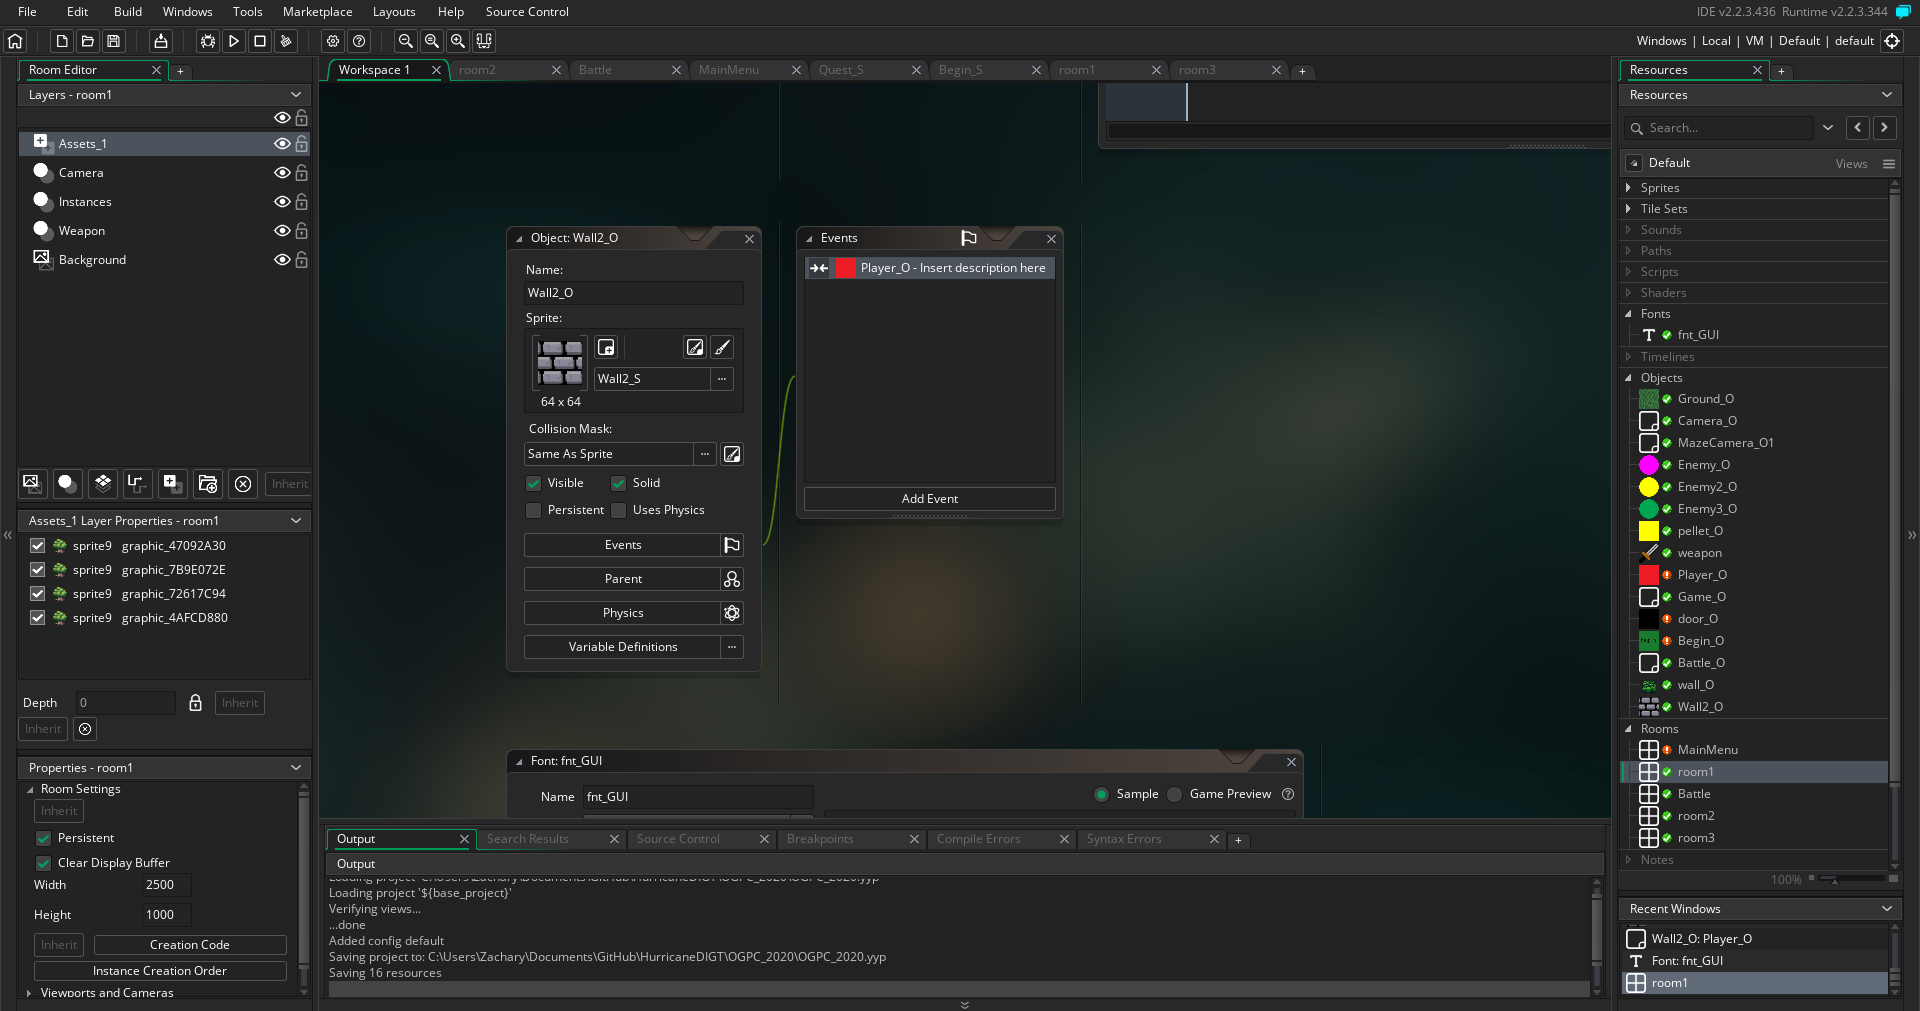The height and width of the screenshot is (1011, 1920).
Task: Click the Edit Sprite icon in Wall2_O
Action: coord(694,347)
